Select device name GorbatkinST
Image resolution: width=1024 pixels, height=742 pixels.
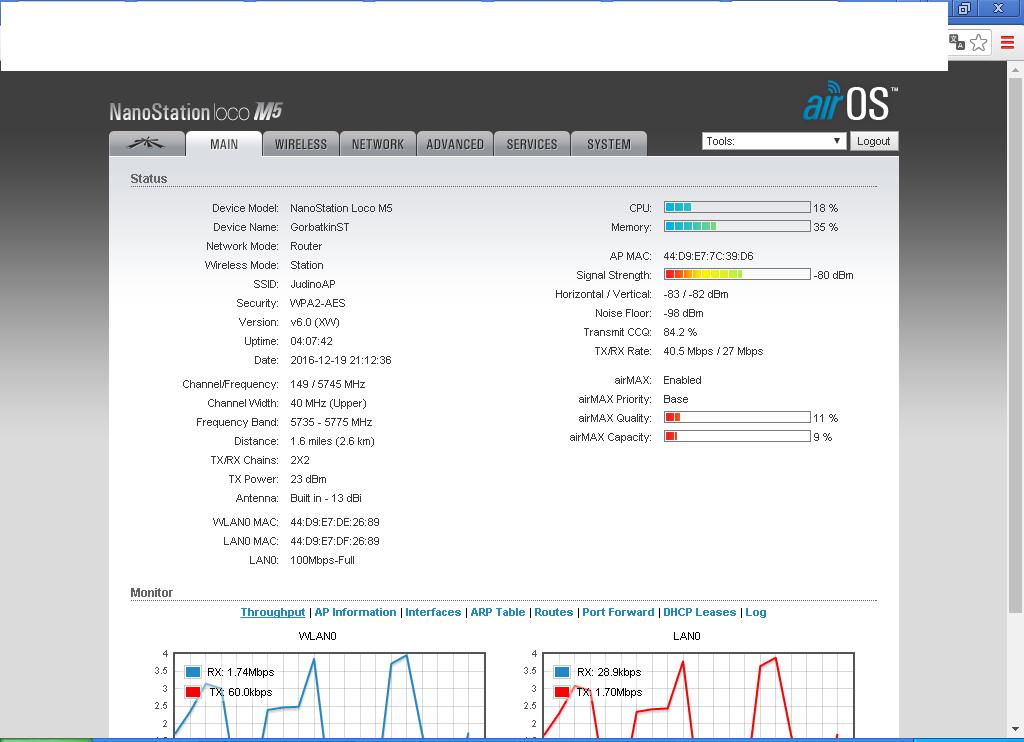[x=320, y=227]
